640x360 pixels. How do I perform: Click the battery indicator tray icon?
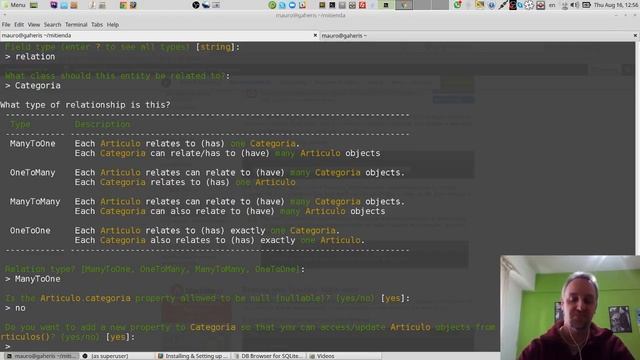pos(586,5)
